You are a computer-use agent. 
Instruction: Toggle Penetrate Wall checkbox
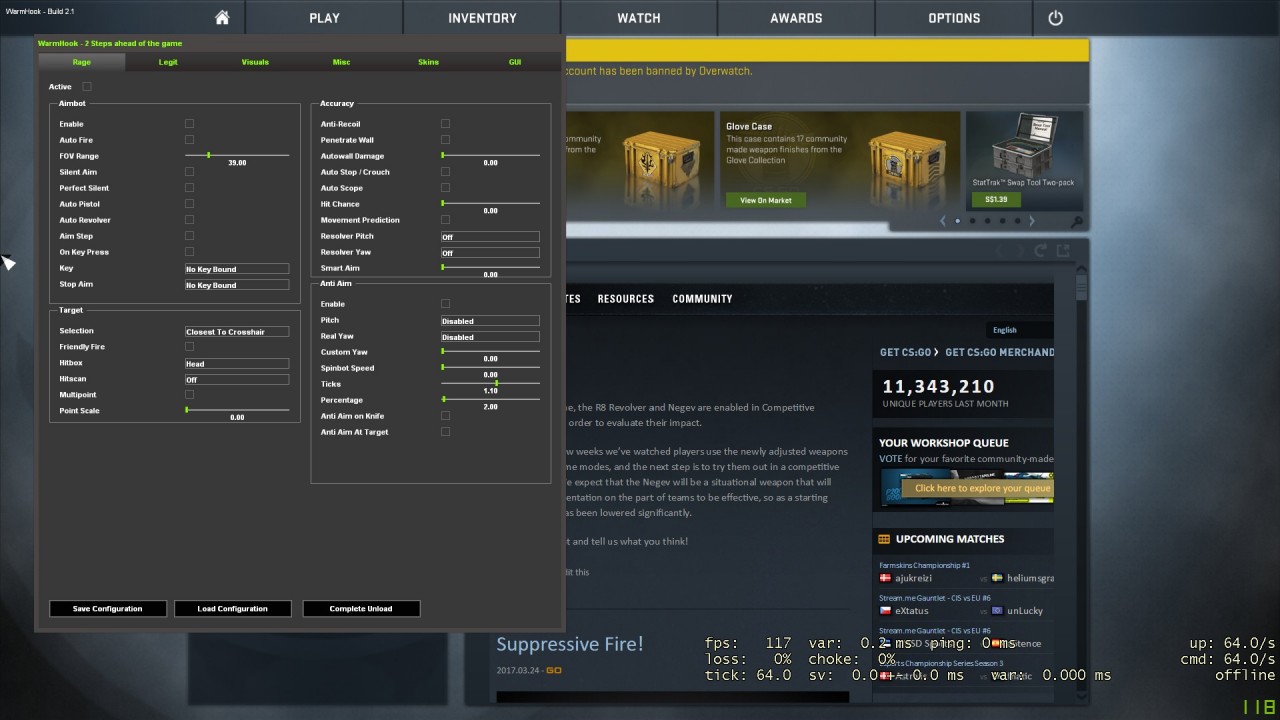point(445,140)
